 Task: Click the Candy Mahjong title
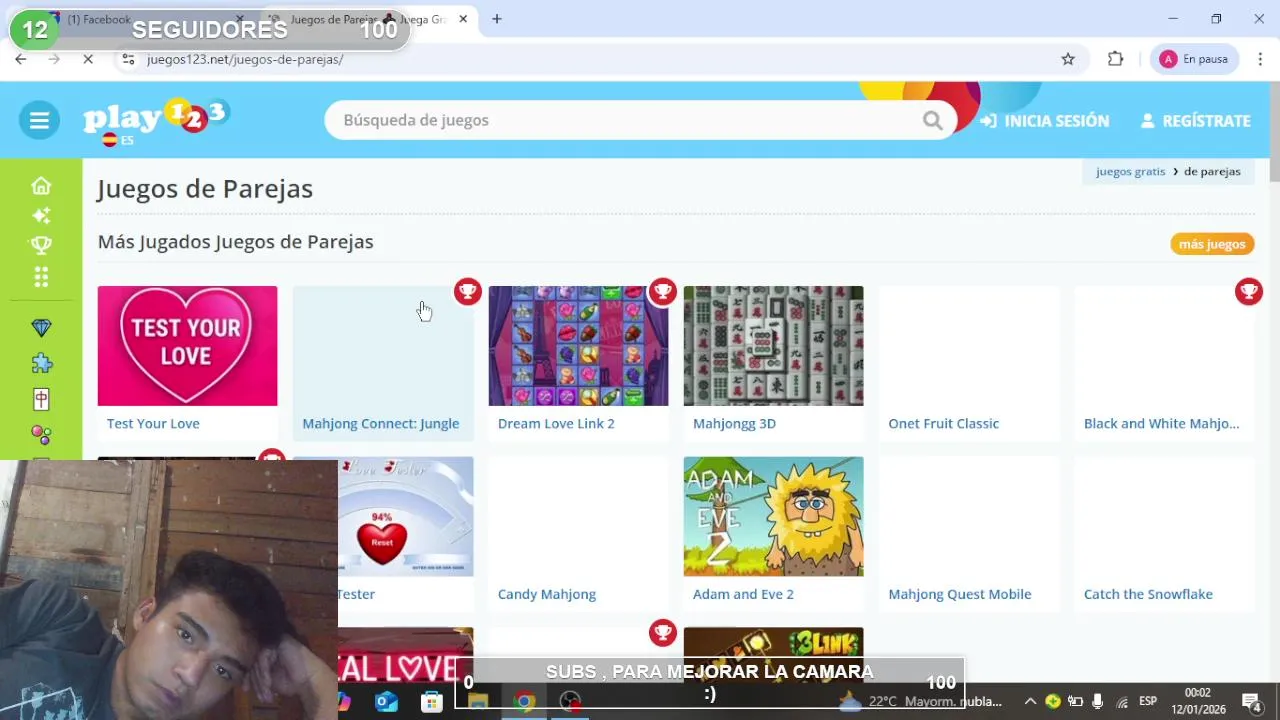click(547, 594)
